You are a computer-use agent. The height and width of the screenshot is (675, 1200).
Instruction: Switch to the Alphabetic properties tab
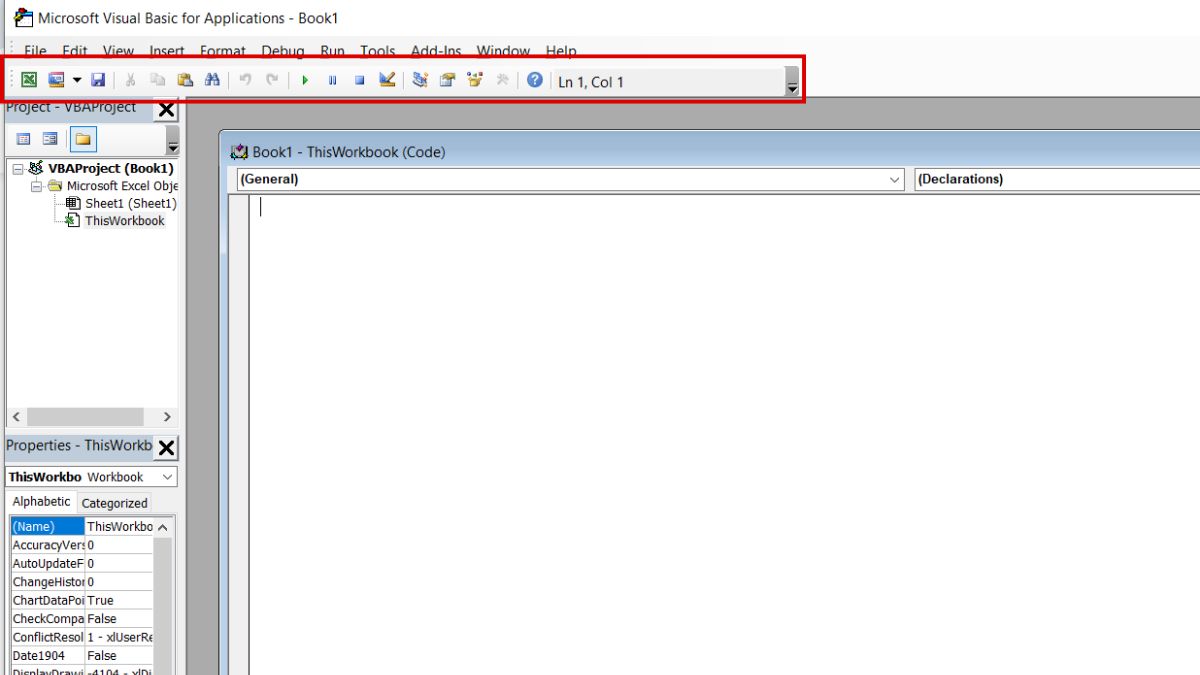click(41, 502)
